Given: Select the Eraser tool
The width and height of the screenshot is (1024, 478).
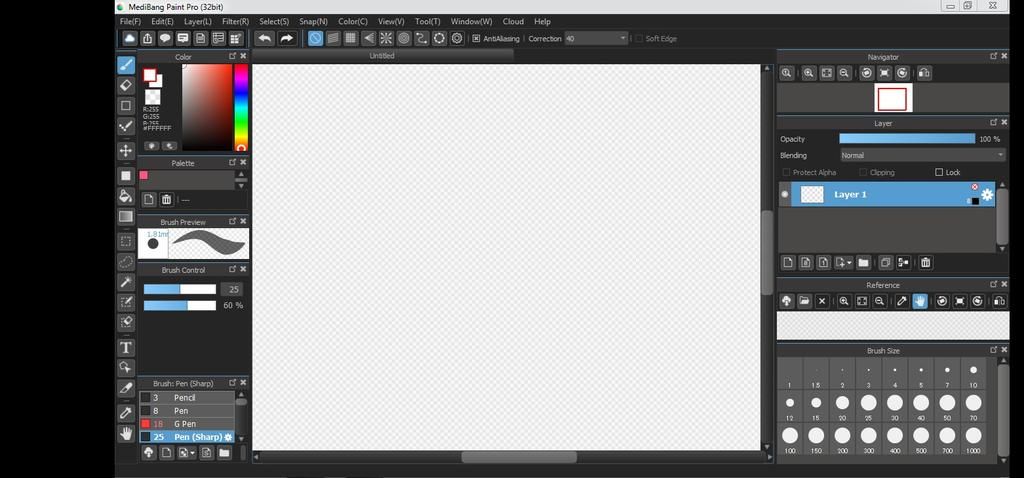Looking at the screenshot, I should pos(126,85).
